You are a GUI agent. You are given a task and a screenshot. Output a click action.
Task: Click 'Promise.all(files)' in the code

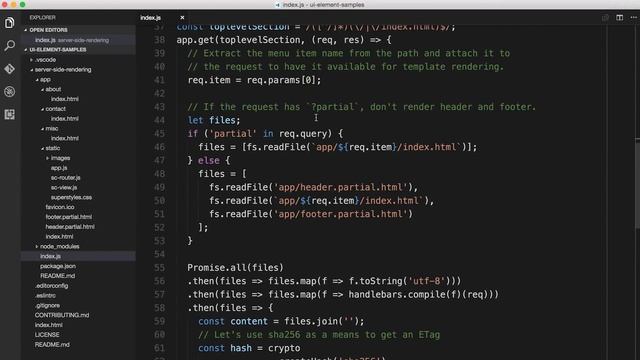click(x=235, y=267)
